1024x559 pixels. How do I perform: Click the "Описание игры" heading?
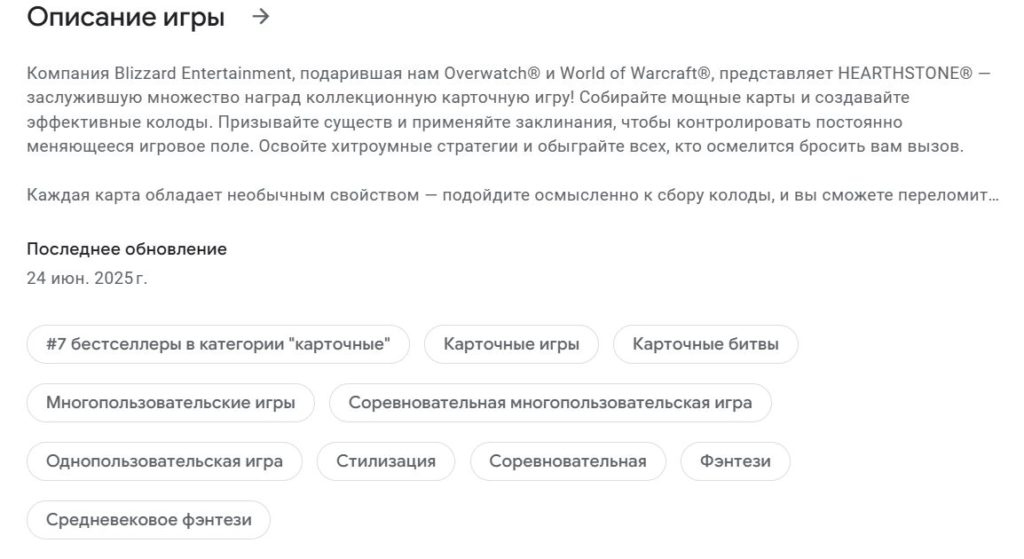point(126,17)
